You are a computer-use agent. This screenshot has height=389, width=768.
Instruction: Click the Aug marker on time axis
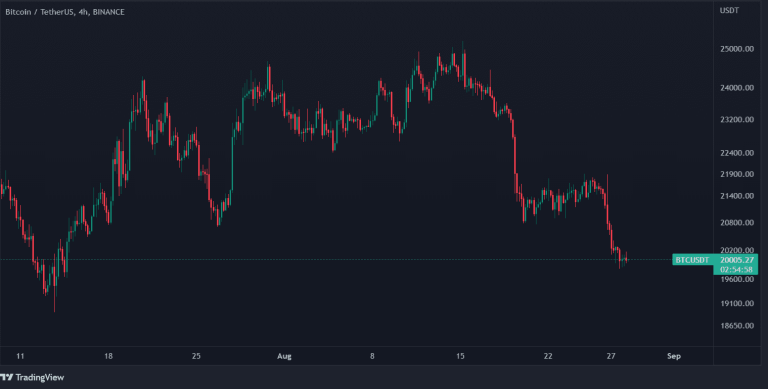click(284, 356)
